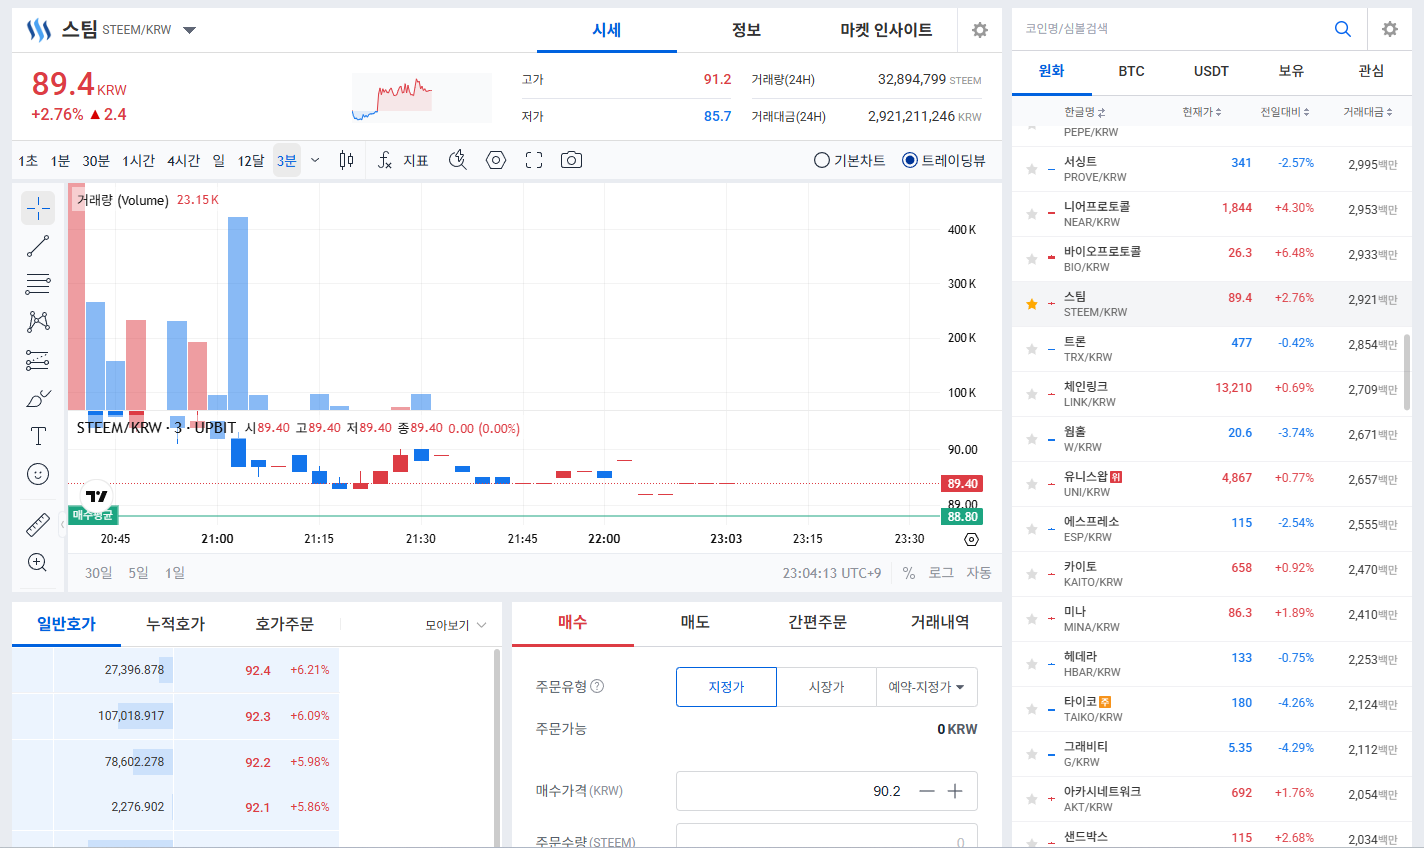Toggle favorite star for 서싱트 PROVE/KRW
This screenshot has height=848, width=1424.
(1031, 169)
